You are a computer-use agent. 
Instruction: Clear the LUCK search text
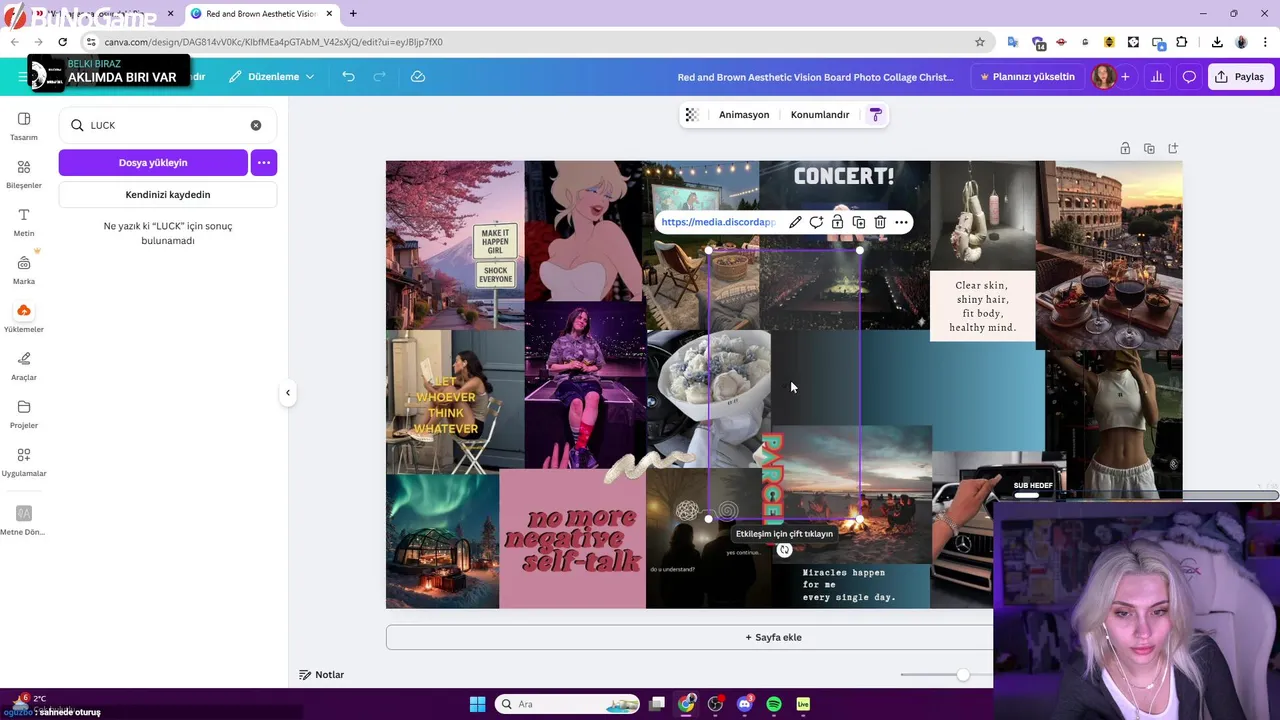coord(256,125)
